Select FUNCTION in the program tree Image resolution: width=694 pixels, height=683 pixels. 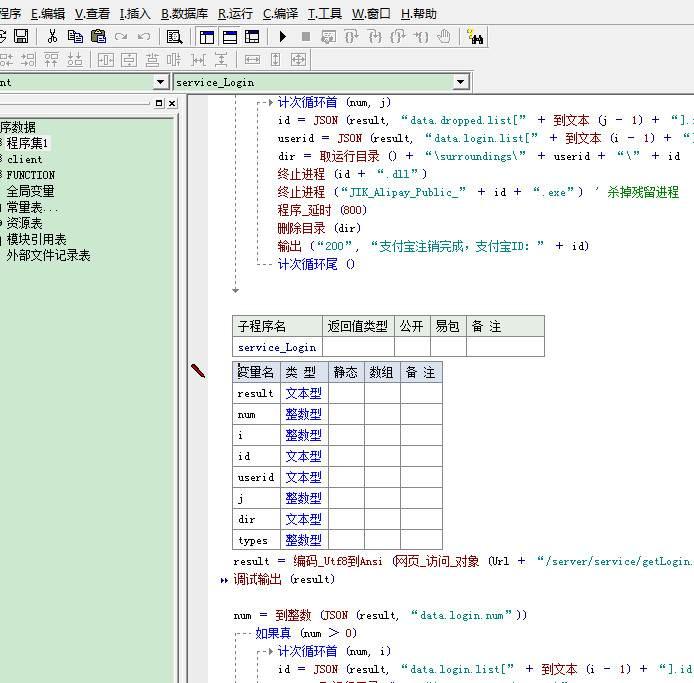click(31, 175)
